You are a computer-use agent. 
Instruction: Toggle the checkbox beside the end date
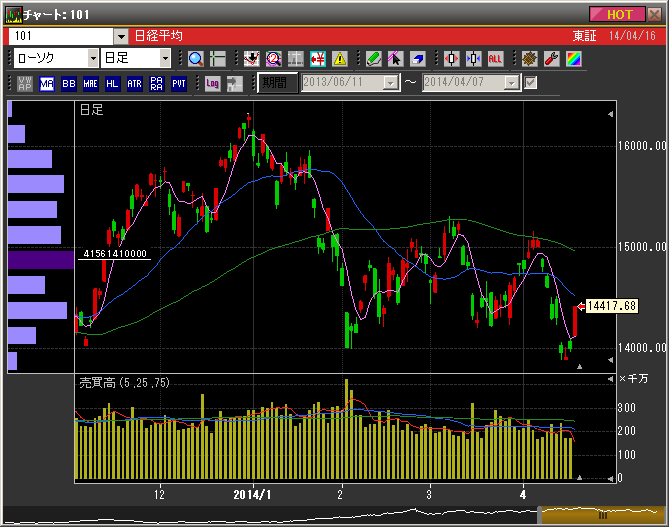(531, 83)
